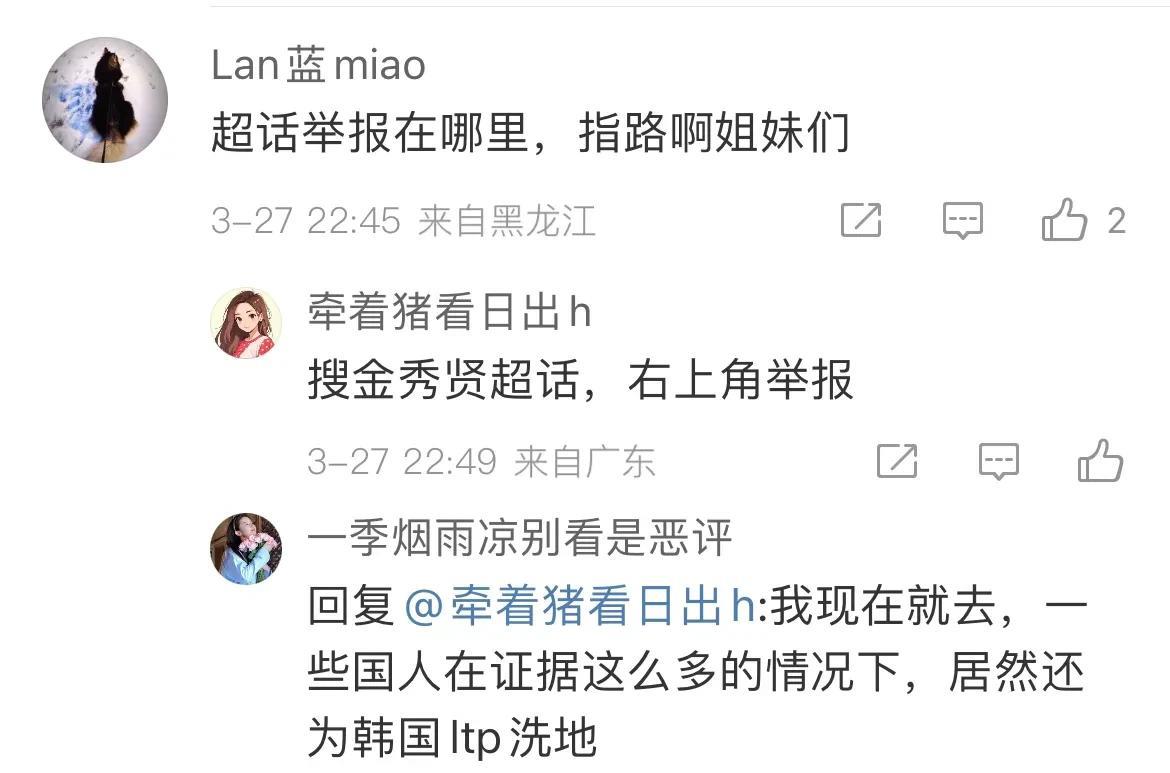Forward the reply by 牵着猪看日出h
1170x773 pixels.
897,460
